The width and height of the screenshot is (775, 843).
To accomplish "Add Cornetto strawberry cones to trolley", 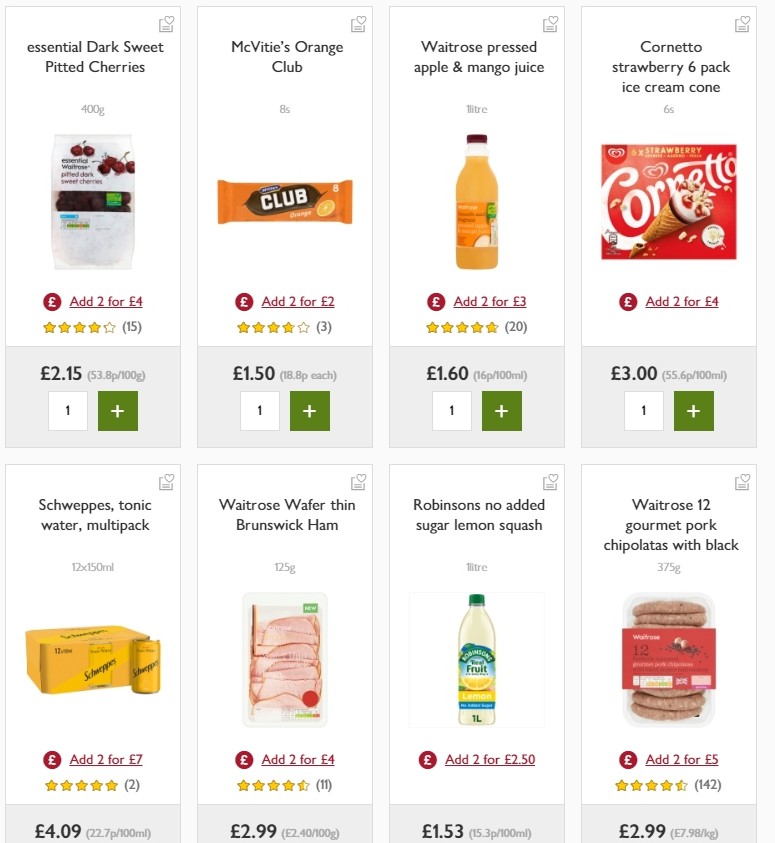I will pyautogui.click(x=693, y=410).
